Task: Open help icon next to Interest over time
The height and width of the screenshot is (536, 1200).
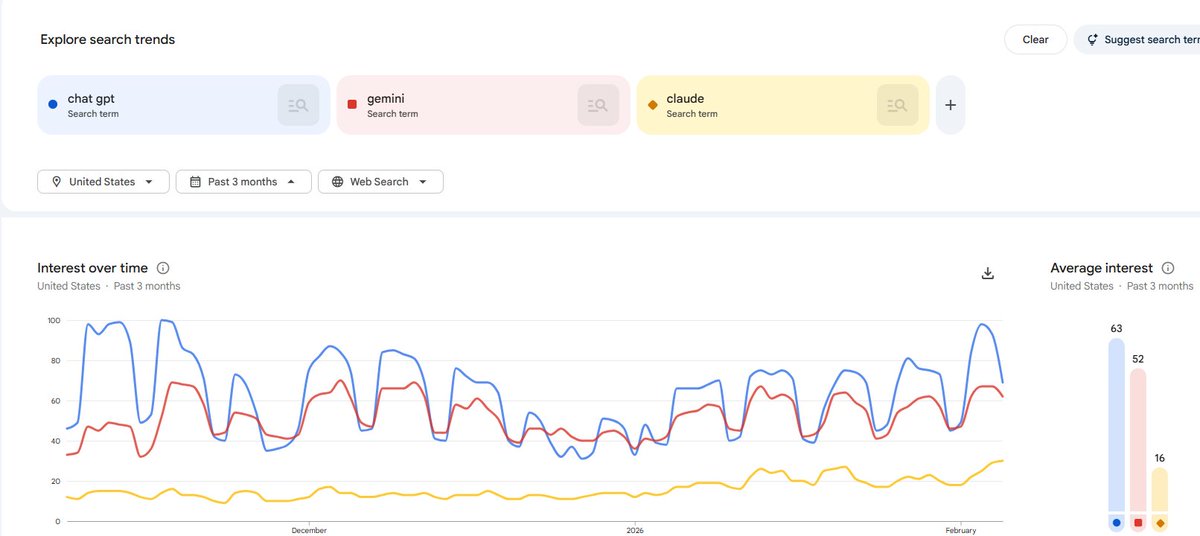Action: tap(163, 268)
